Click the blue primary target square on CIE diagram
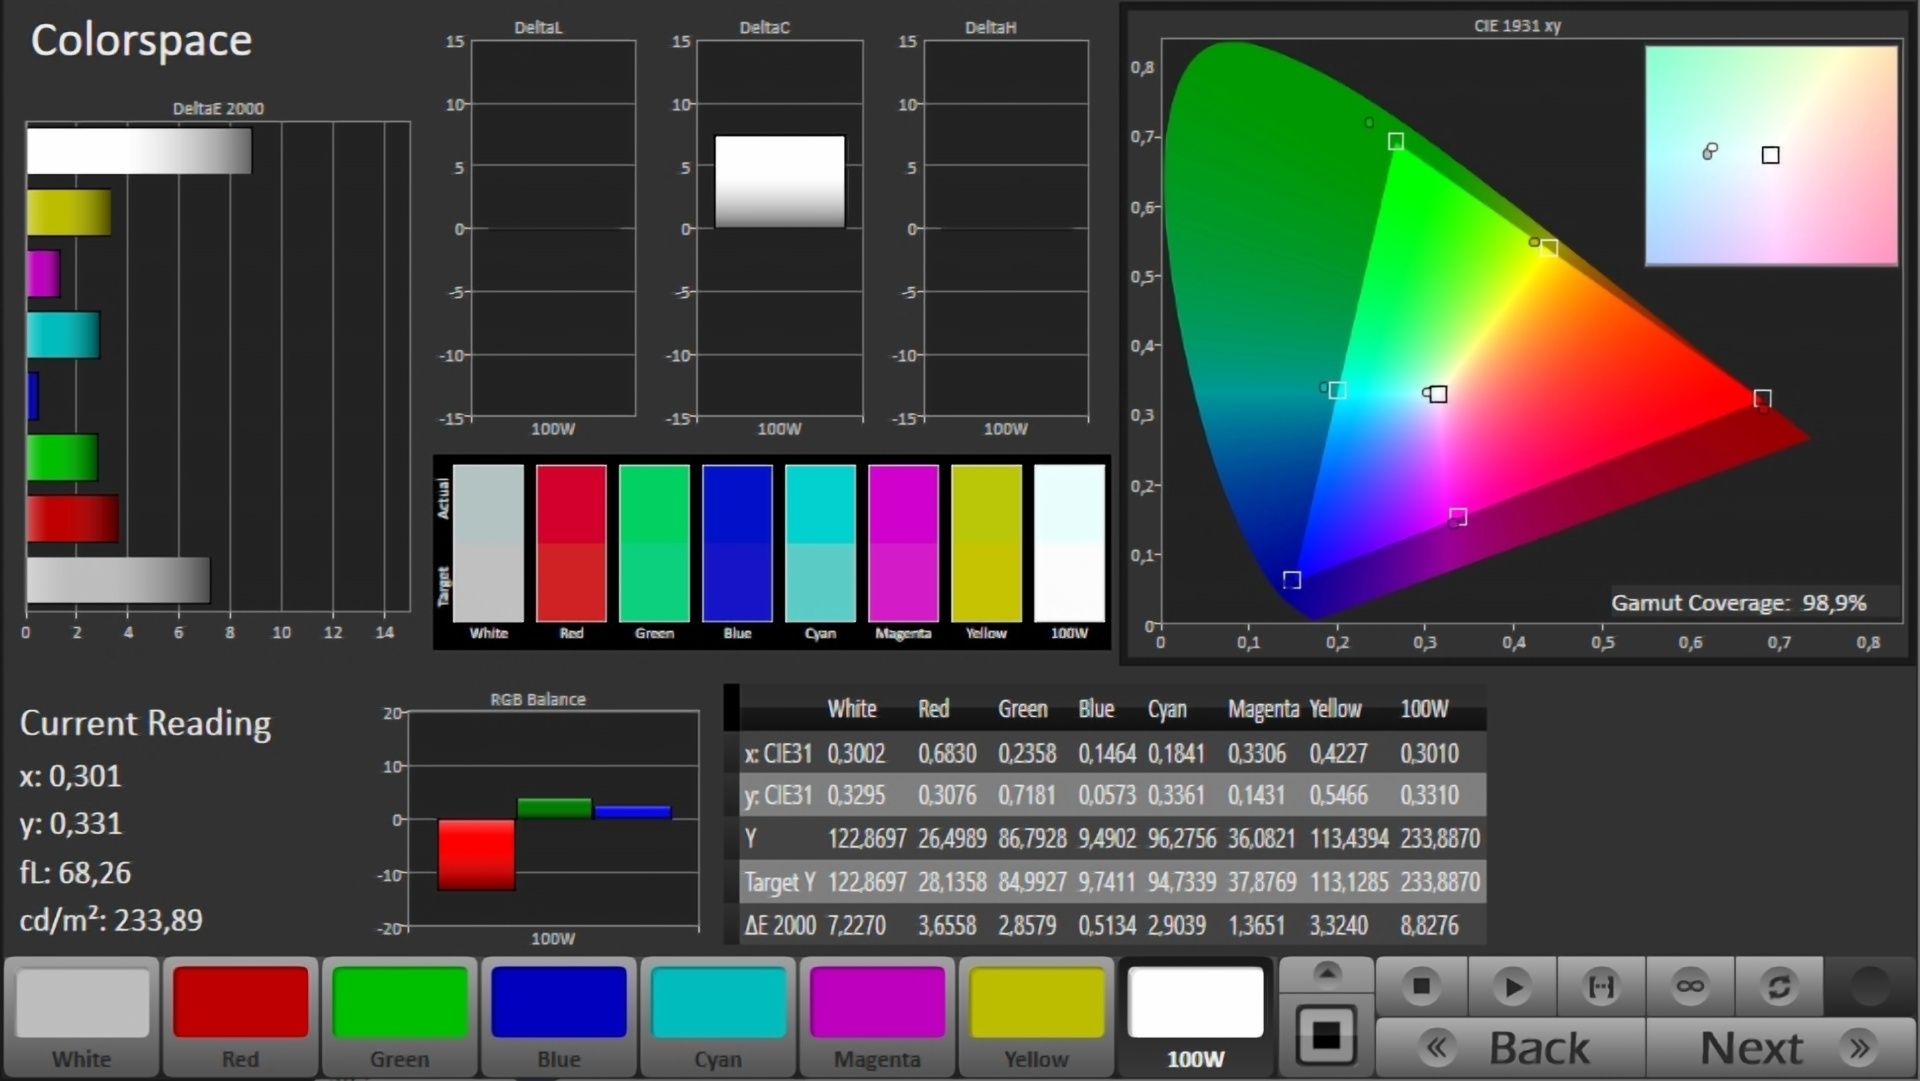Image resolution: width=1920 pixels, height=1081 pixels. (1292, 580)
